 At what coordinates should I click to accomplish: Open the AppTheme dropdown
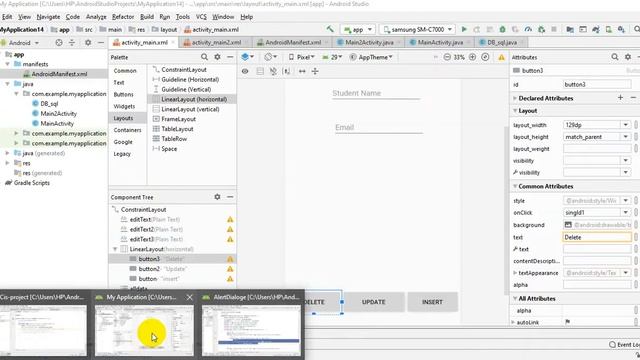pyautogui.click(x=371, y=57)
